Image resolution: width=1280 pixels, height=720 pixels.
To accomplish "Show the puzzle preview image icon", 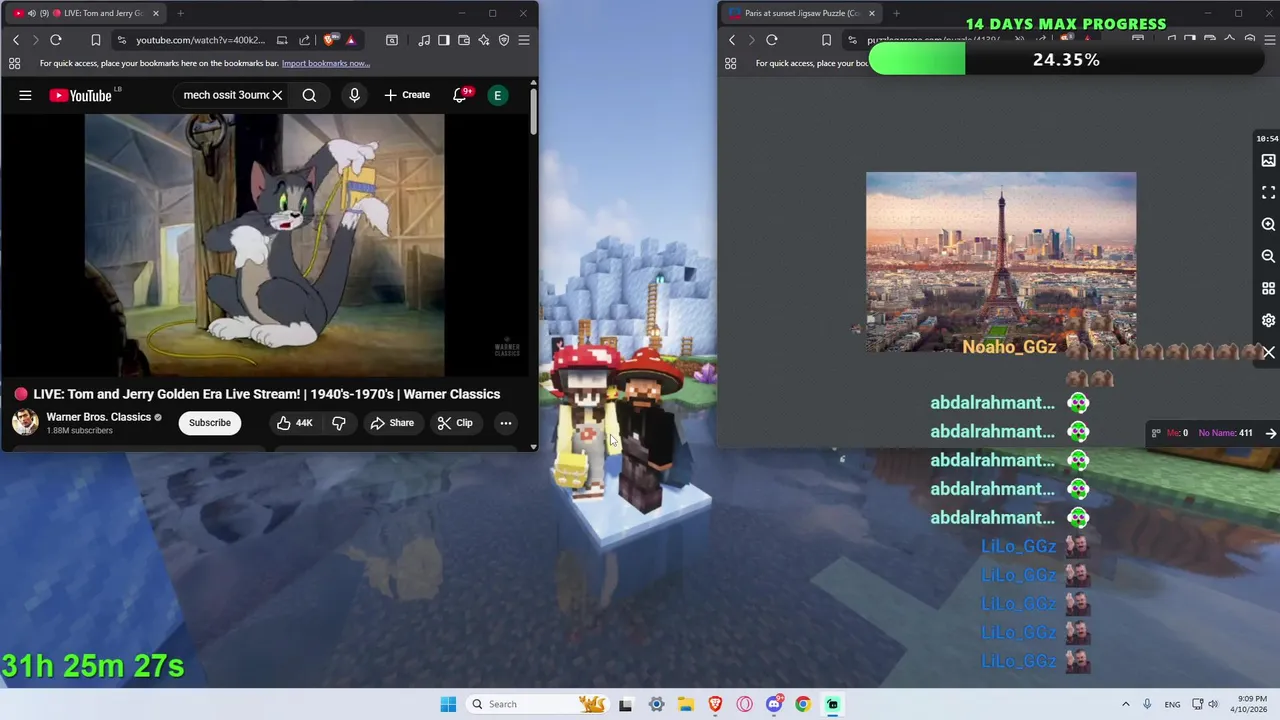I will [x=1268, y=161].
